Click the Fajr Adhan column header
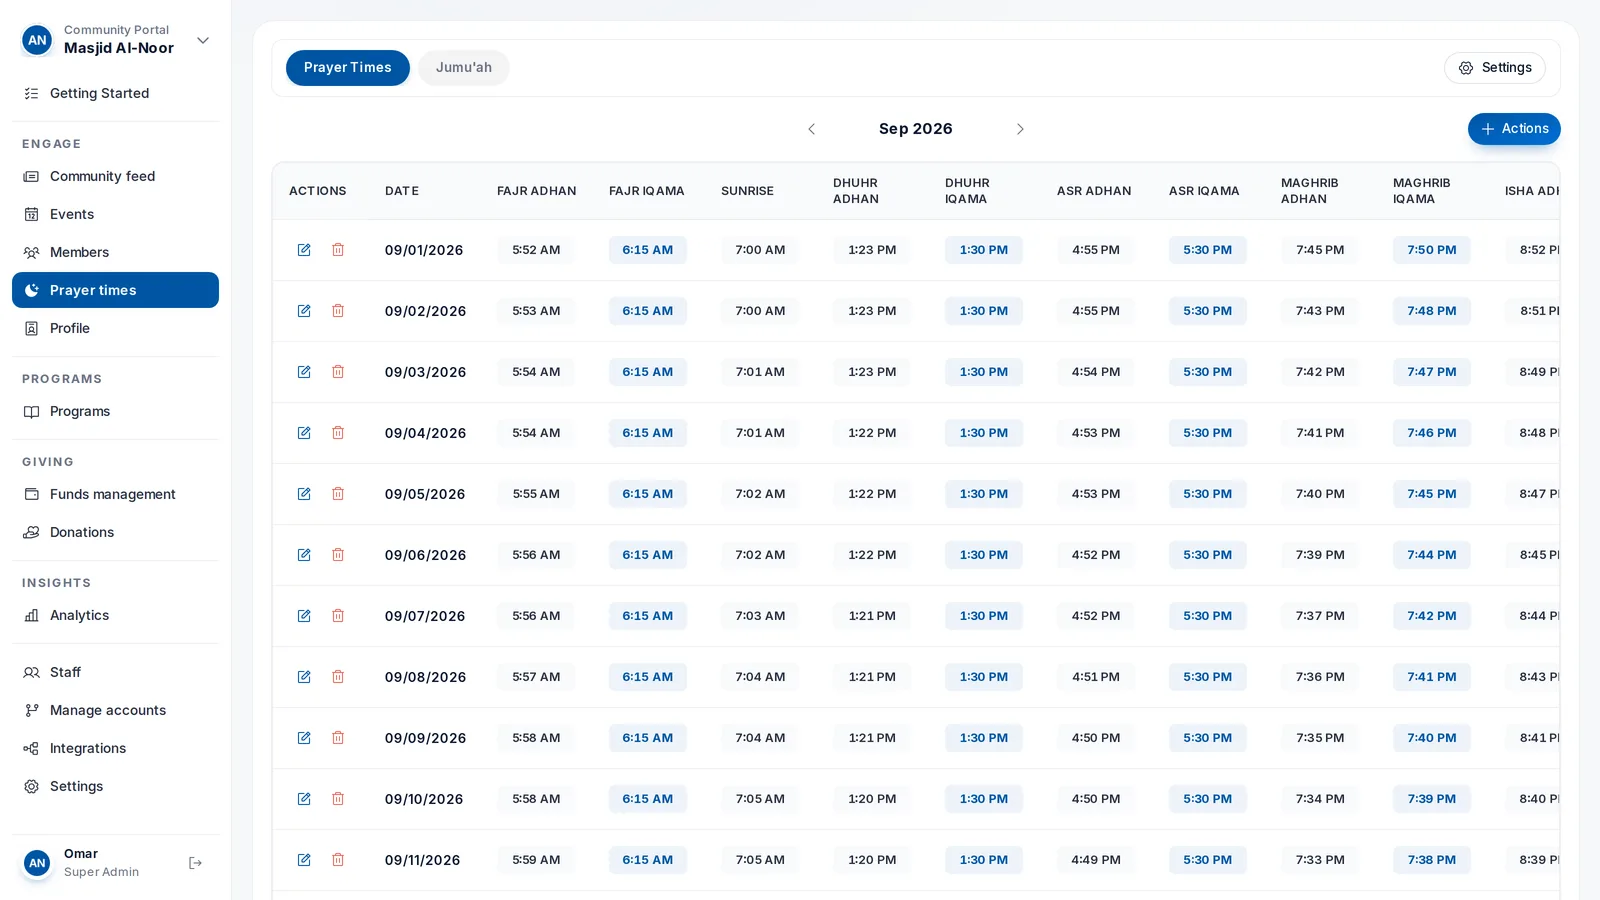 pos(537,191)
